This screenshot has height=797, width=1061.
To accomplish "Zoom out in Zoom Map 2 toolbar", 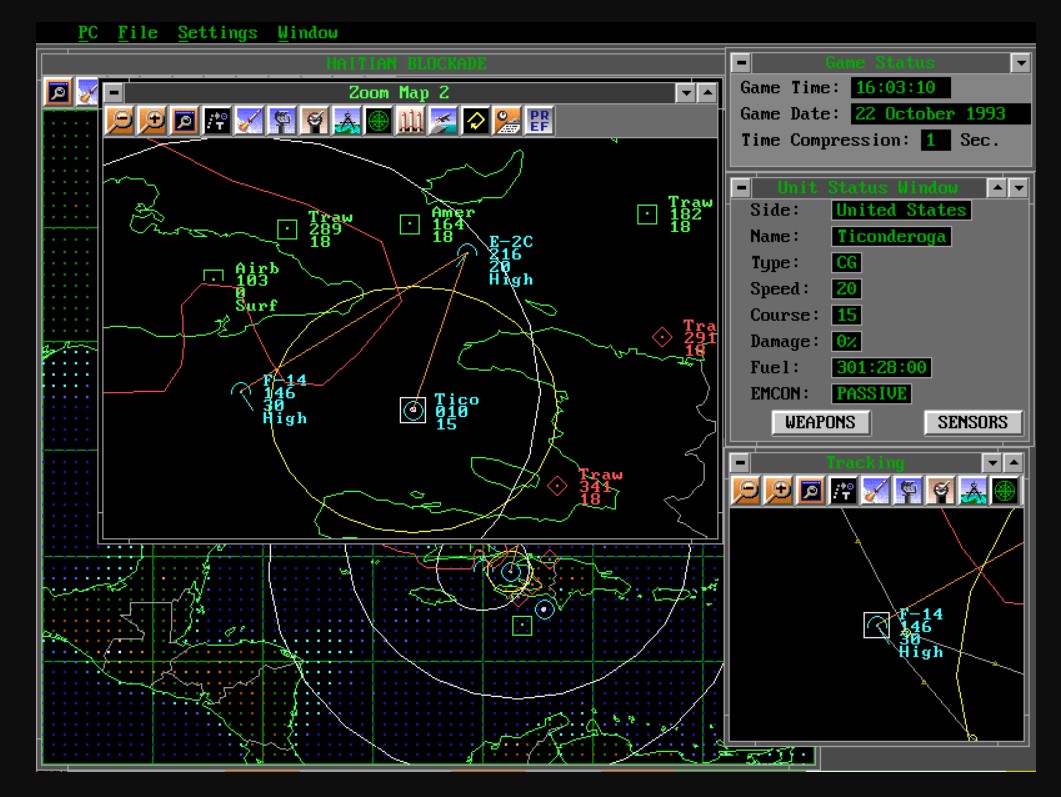I will click(120, 122).
